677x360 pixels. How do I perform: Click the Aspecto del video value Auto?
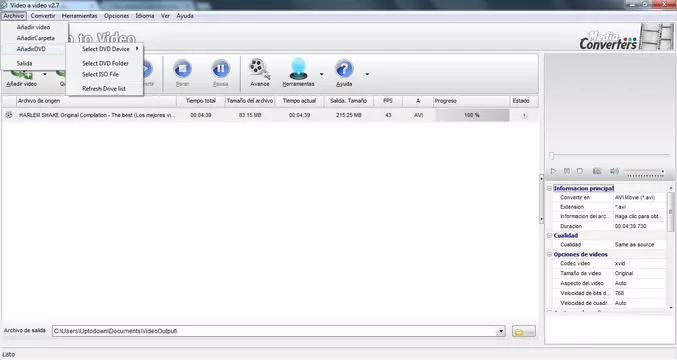tap(620, 283)
